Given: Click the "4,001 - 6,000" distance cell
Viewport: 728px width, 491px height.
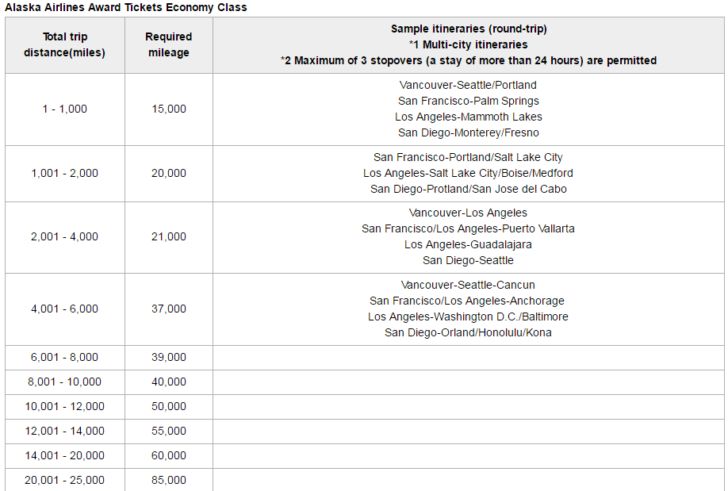Looking at the screenshot, I should 65,309.
